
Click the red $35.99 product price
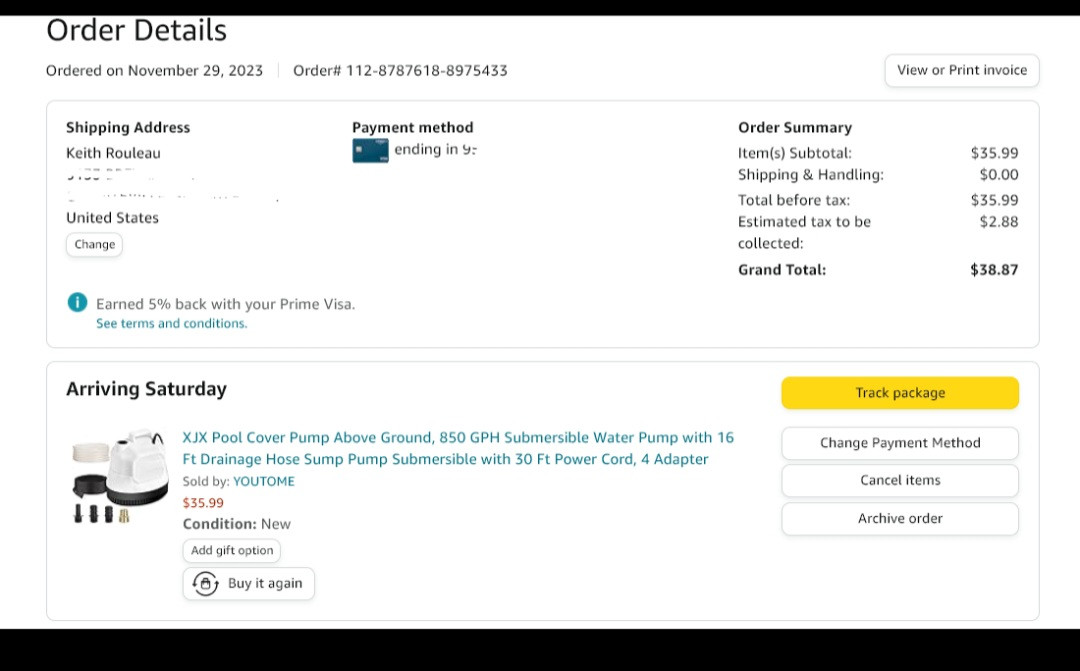click(x=203, y=503)
